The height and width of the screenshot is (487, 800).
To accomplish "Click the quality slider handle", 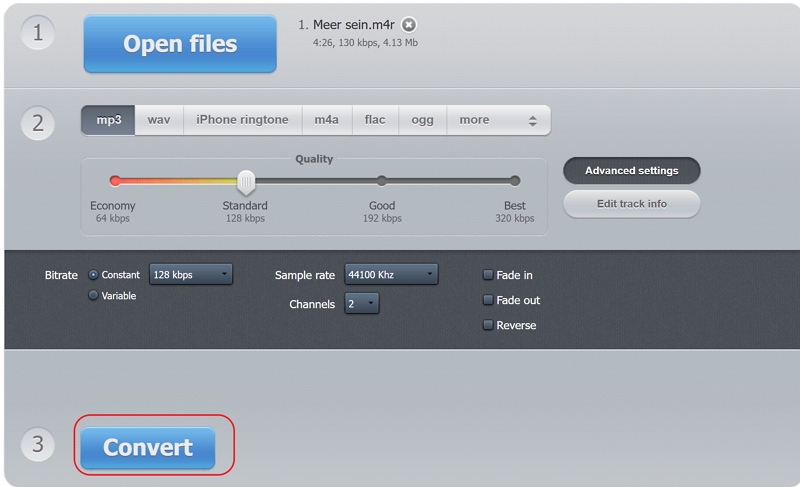I will tap(246, 181).
